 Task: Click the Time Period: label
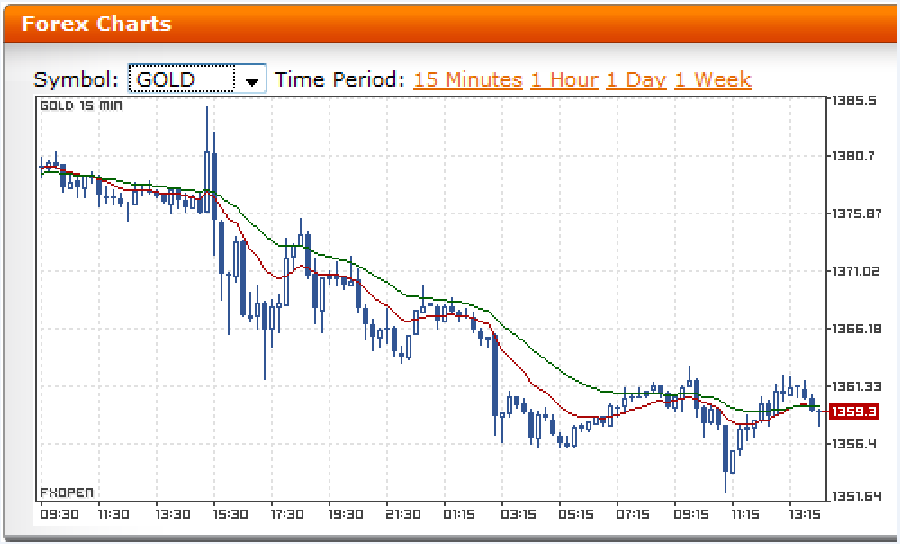340,79
